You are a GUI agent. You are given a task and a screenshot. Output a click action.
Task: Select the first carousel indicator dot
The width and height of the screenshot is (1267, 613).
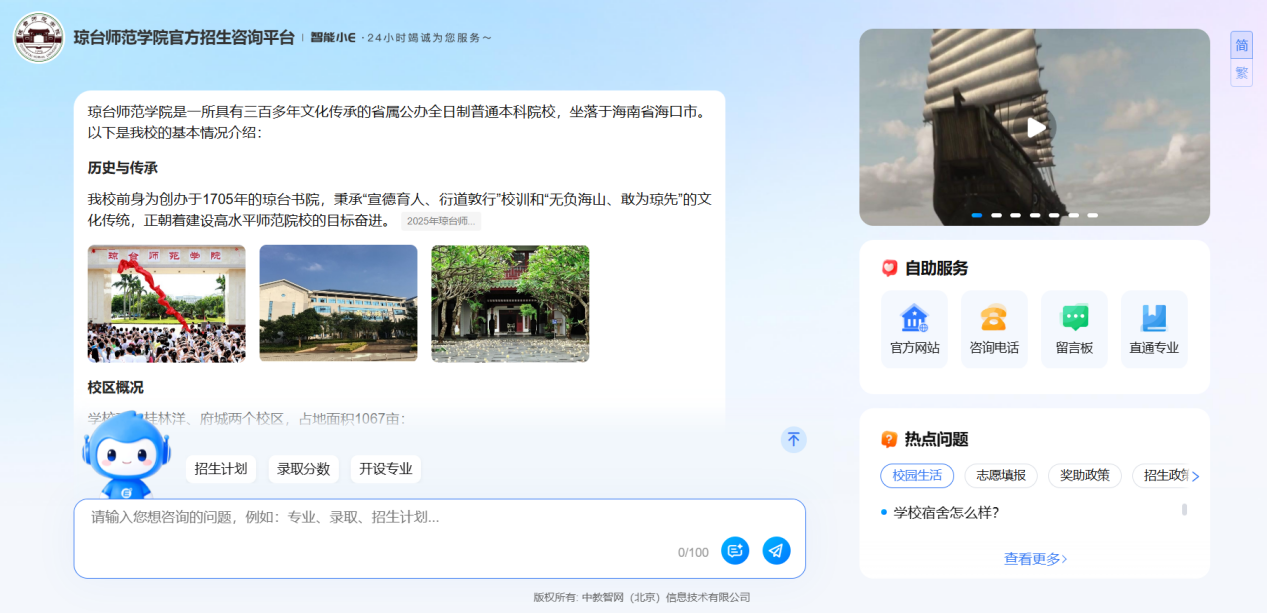(x=977, y=215)
